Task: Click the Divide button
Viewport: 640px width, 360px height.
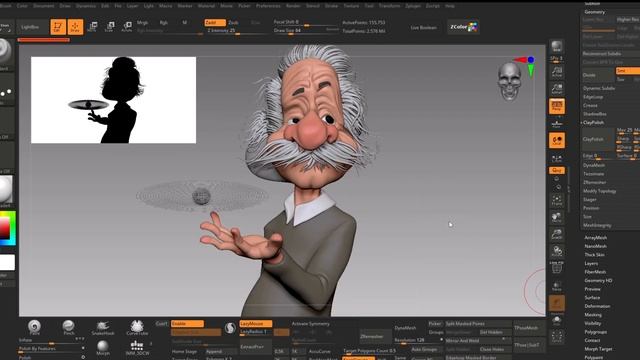Action: (x=598, y=75)
